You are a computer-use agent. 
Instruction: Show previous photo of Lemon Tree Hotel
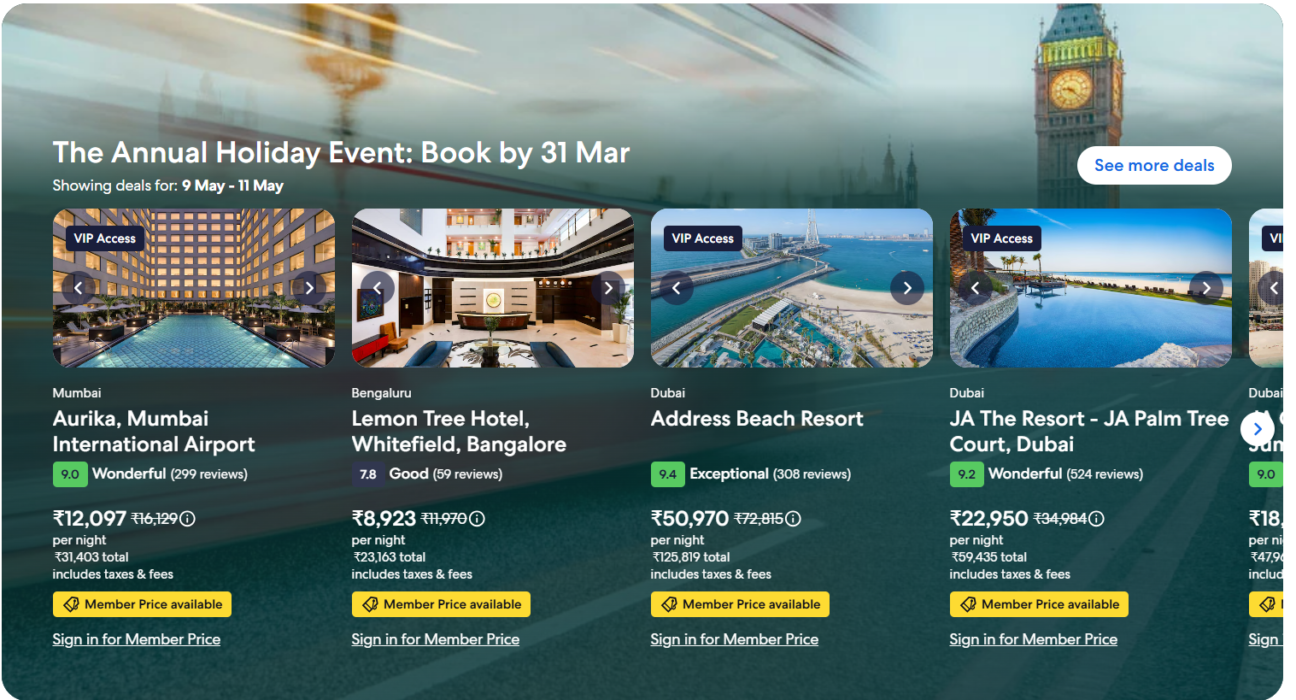tap(377, 288)
